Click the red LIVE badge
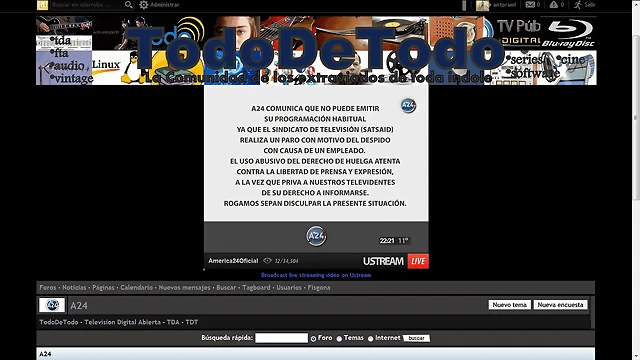This screenshot has width=640, height=360. click(418, 261)
